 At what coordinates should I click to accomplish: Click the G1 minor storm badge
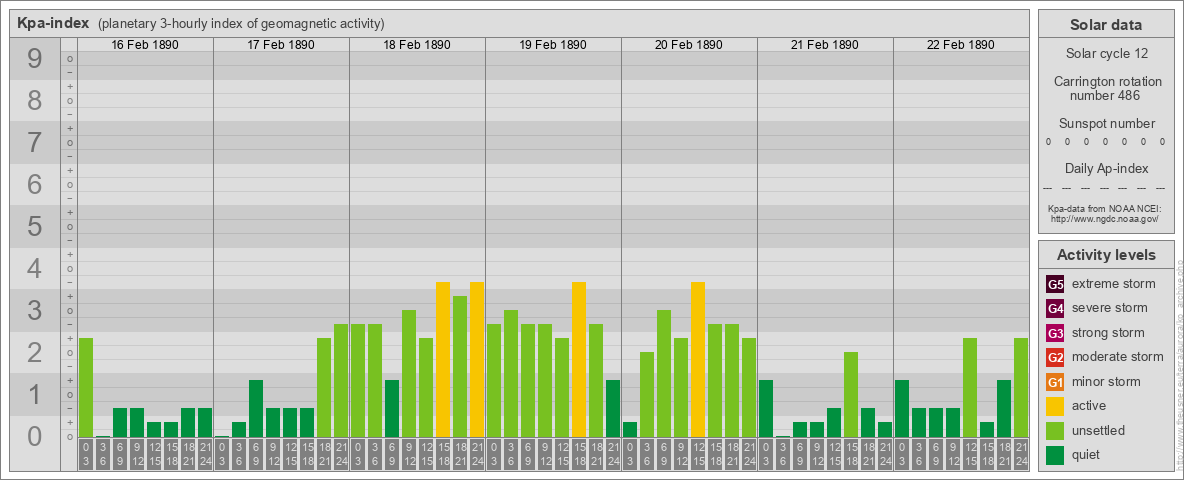(1055, 382)
